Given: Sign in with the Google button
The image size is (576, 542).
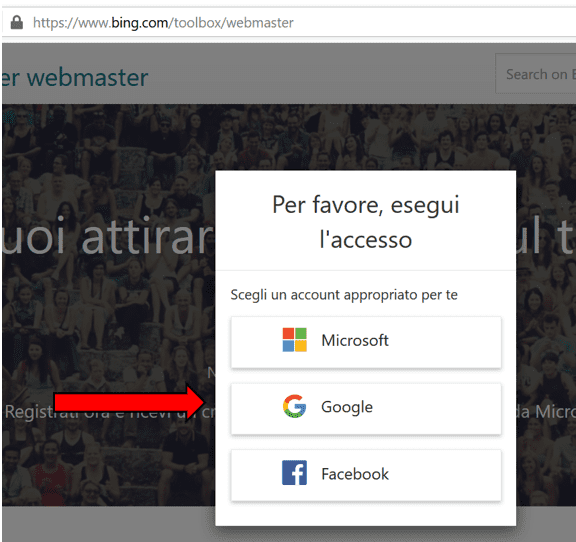Looking at the screenshot, I should tap(366, 409).
